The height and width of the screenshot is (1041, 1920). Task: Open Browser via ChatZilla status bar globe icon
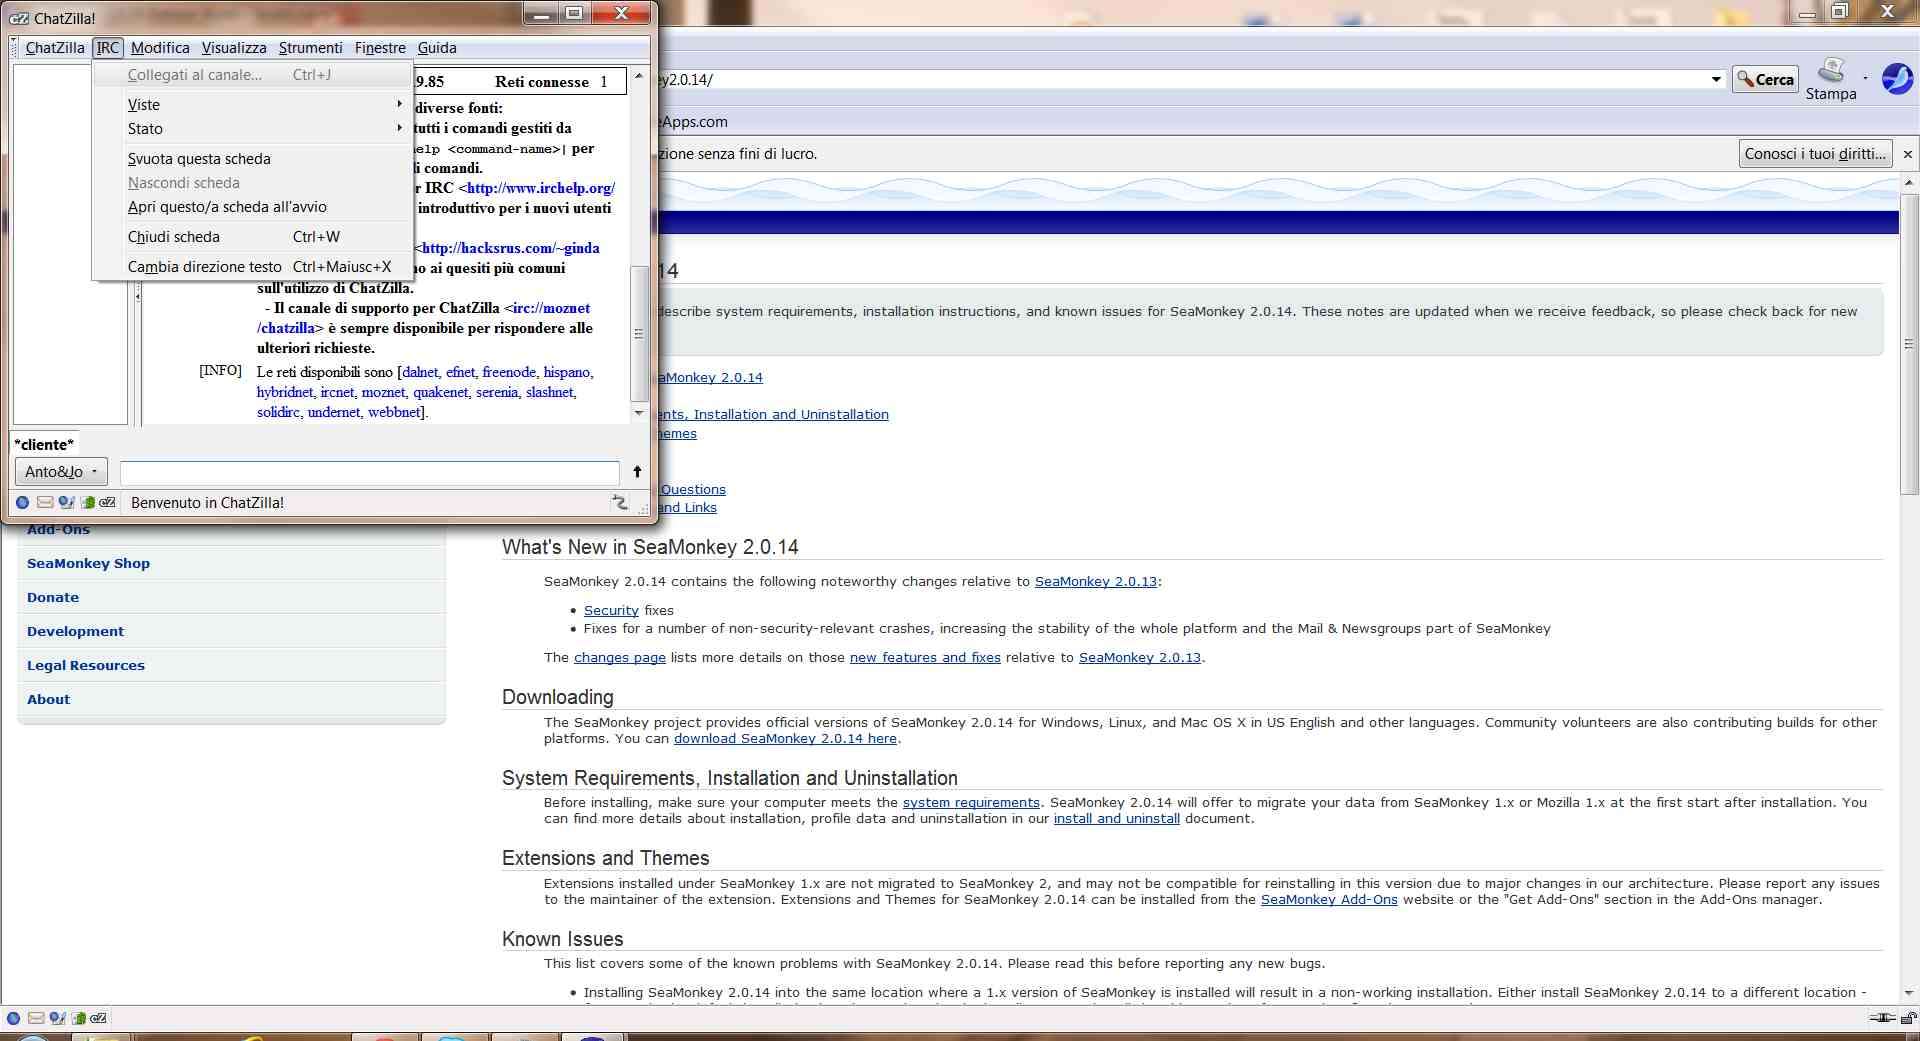click(x=22, y=502)
